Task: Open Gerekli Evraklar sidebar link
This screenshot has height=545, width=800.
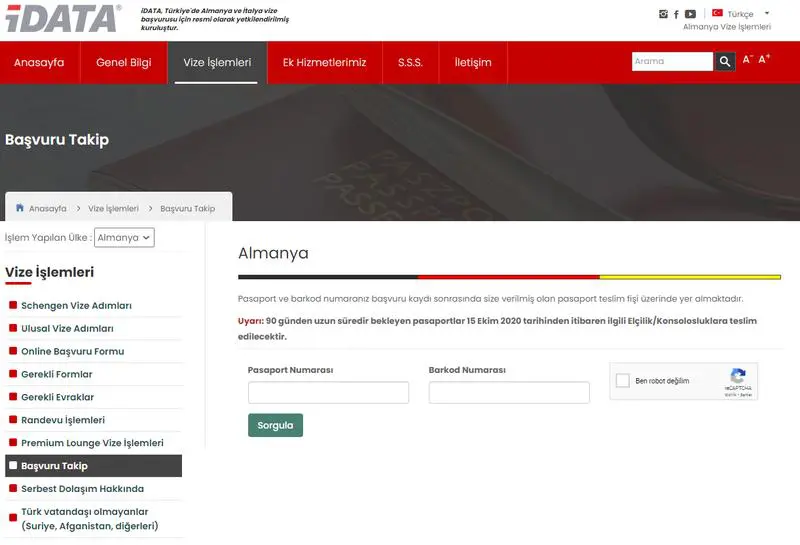Action: pos(58,398)
